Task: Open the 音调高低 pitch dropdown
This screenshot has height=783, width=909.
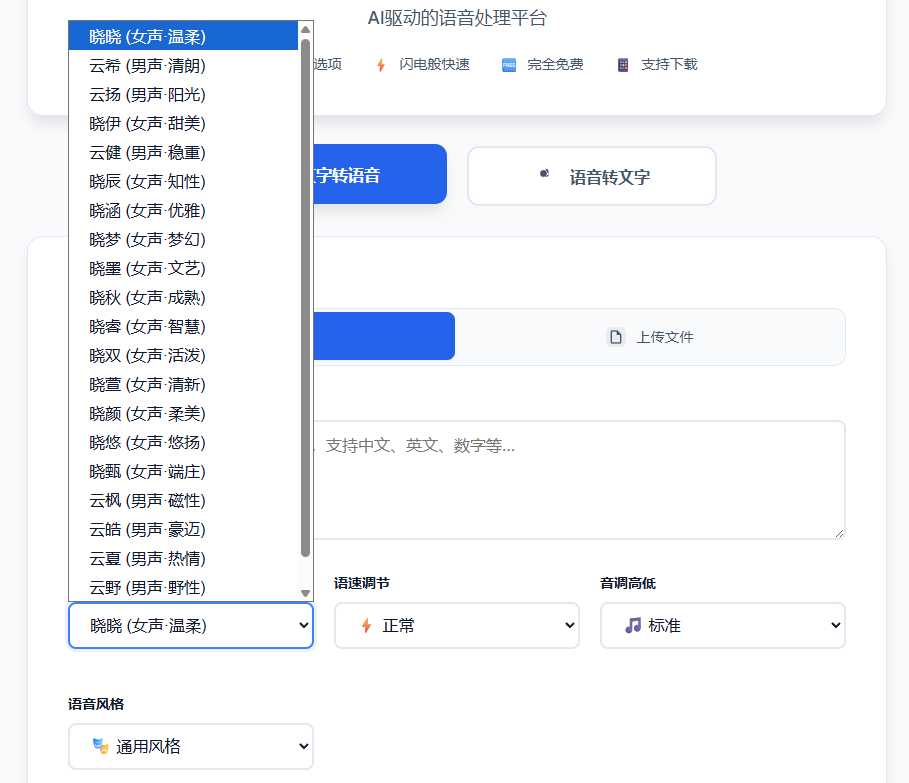Action: 722,625
